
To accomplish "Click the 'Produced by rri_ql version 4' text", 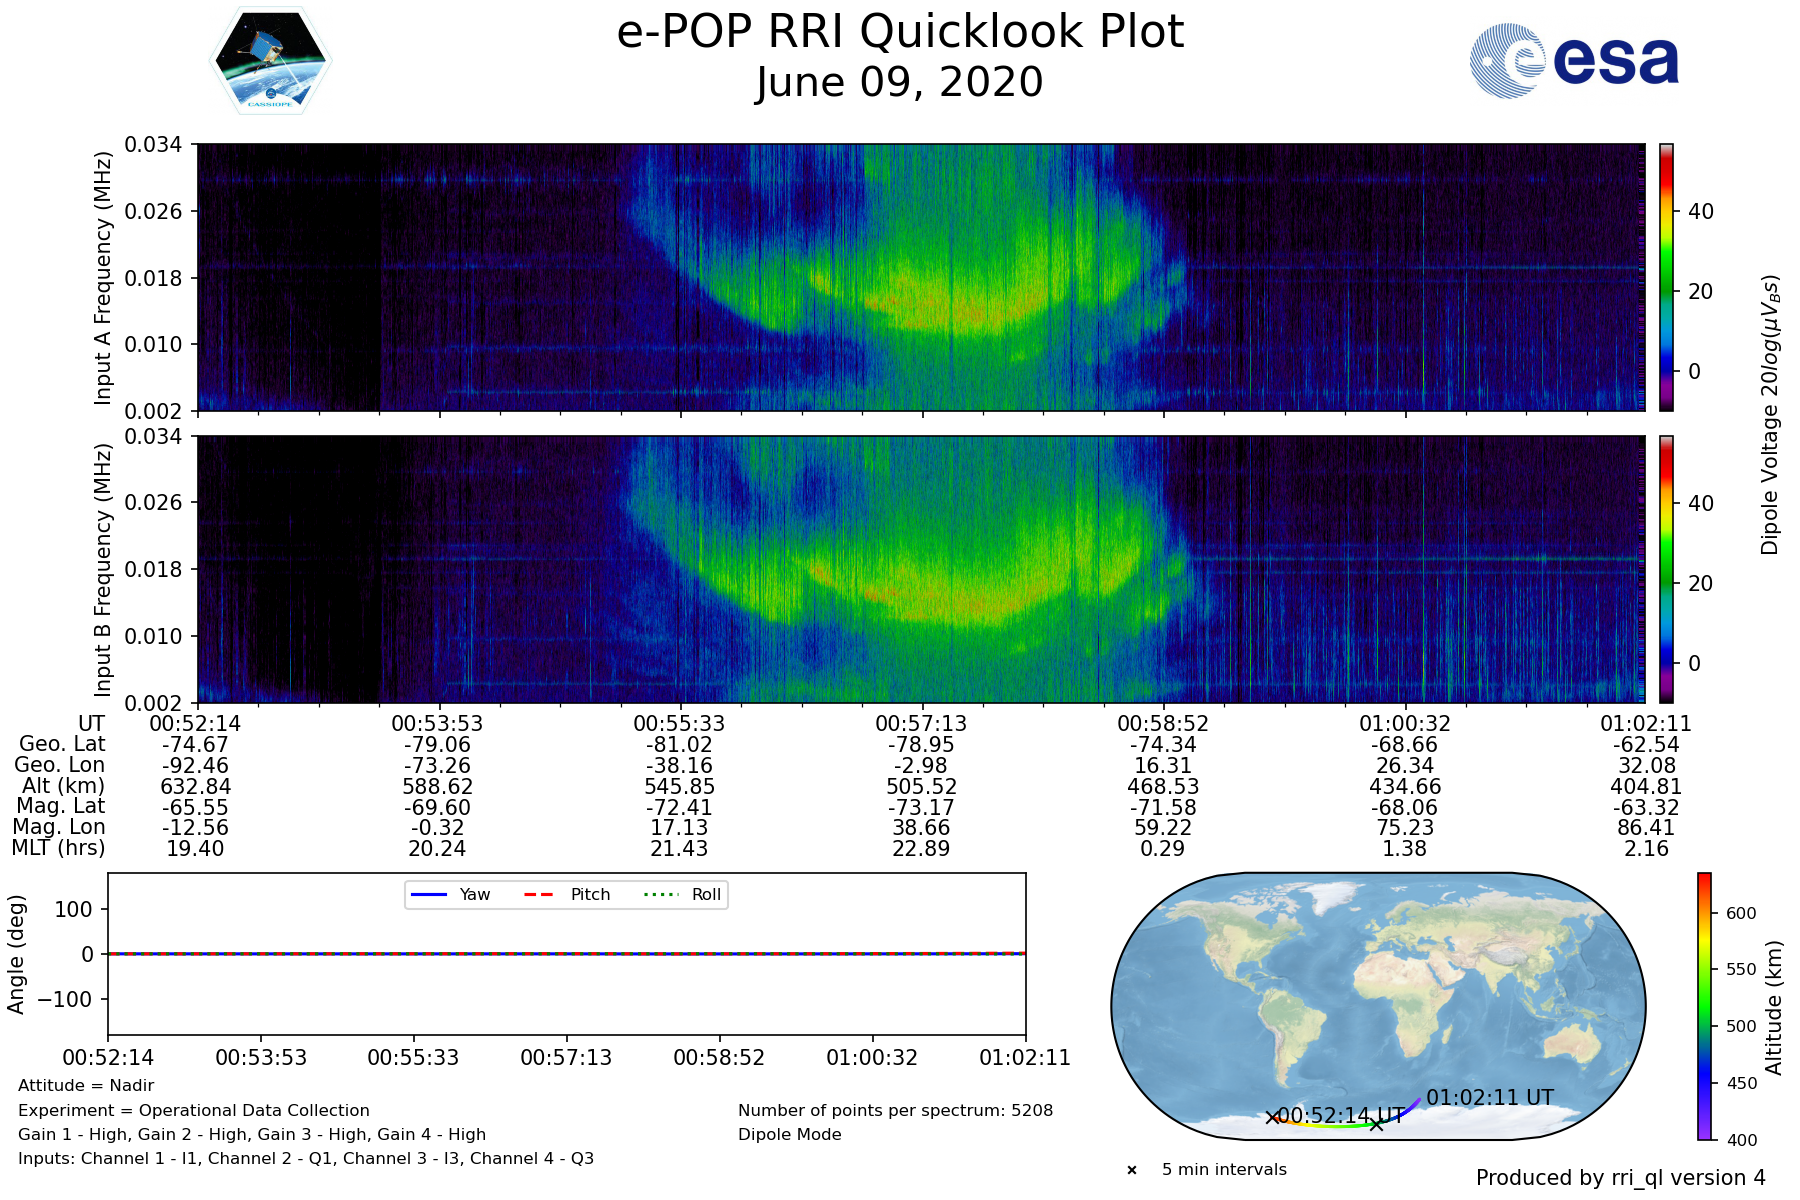I will [1620, 1178].
